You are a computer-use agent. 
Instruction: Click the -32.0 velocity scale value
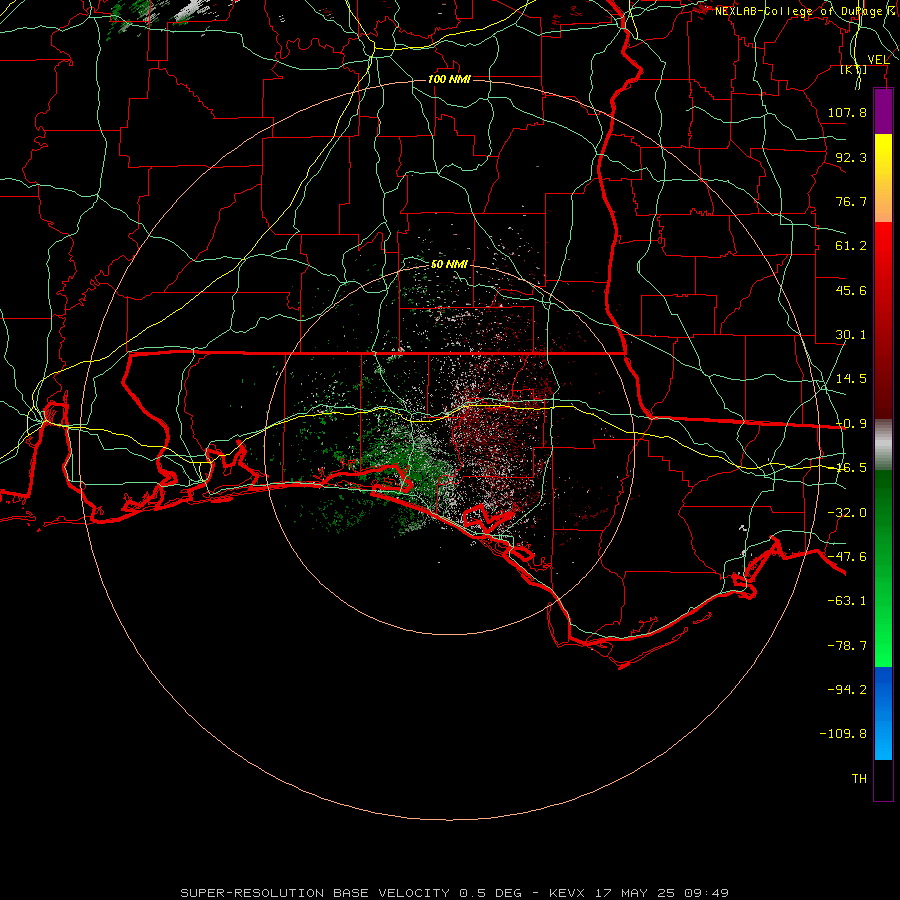tap(847, 513)
